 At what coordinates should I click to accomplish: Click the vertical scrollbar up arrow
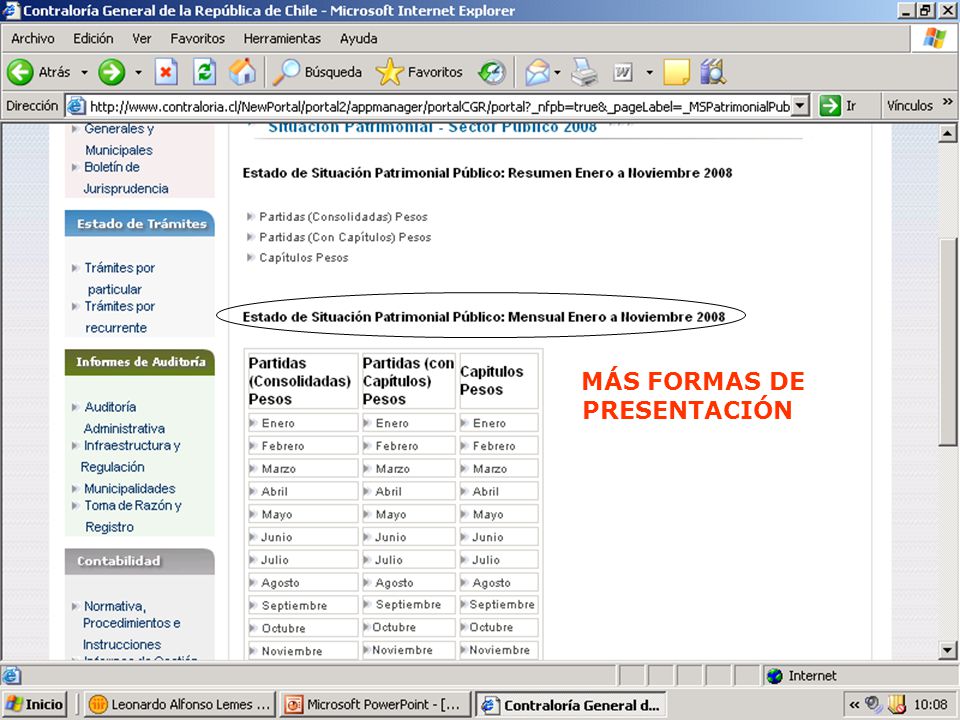(947, 133)
